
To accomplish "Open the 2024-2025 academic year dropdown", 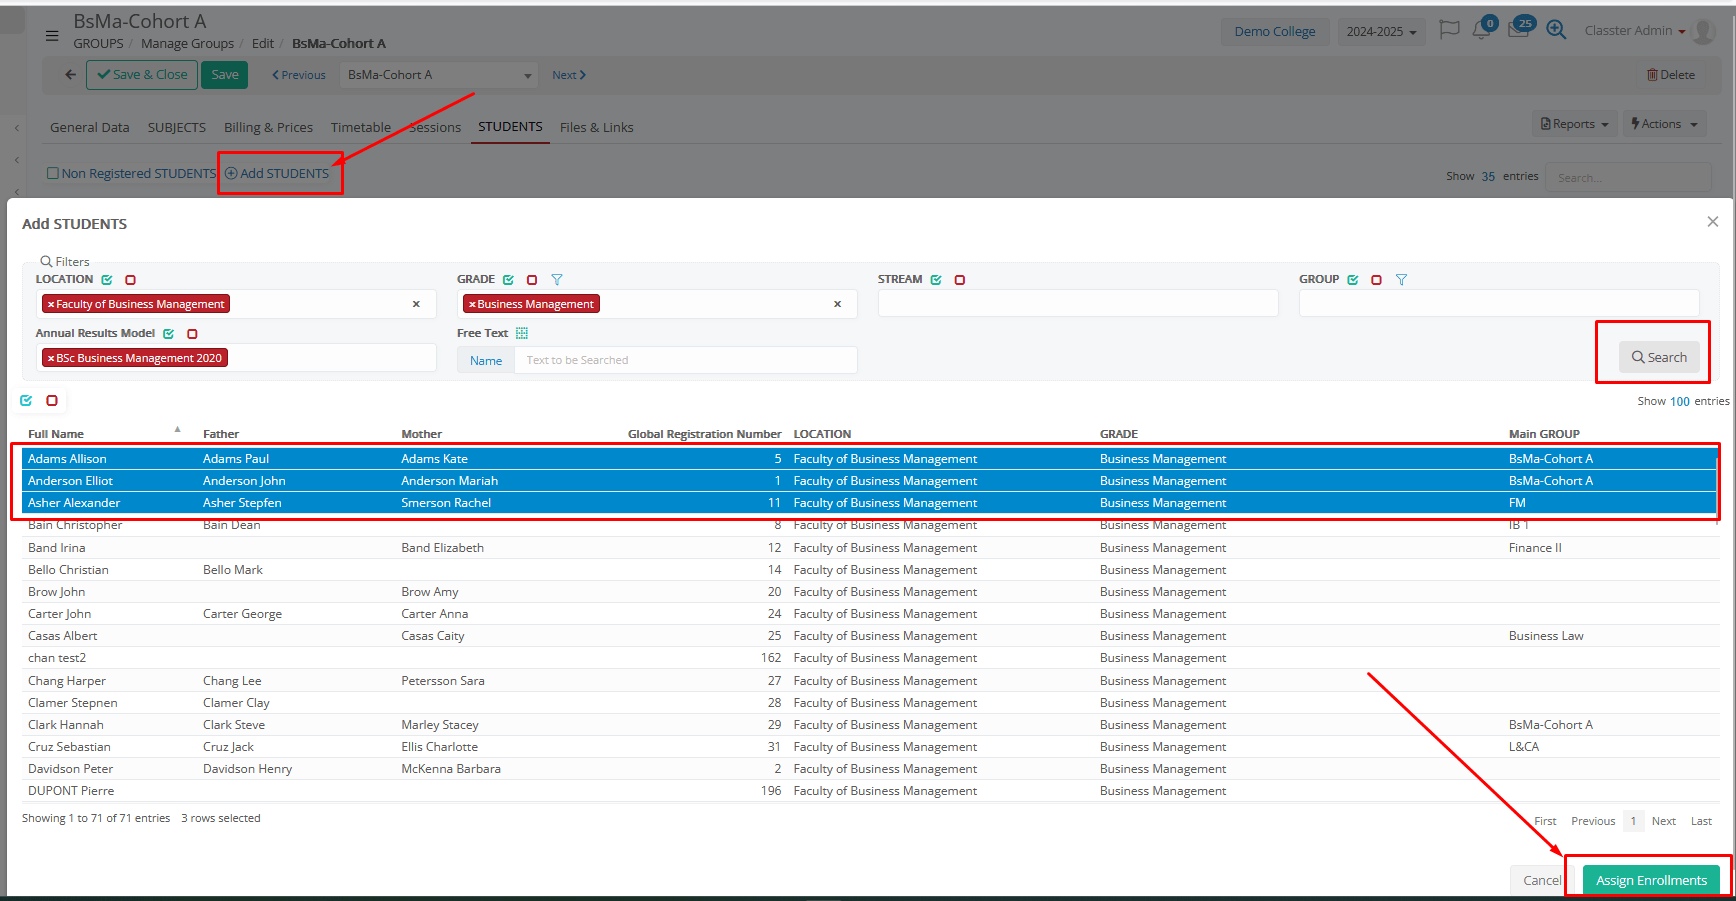I will point(1381,32).
